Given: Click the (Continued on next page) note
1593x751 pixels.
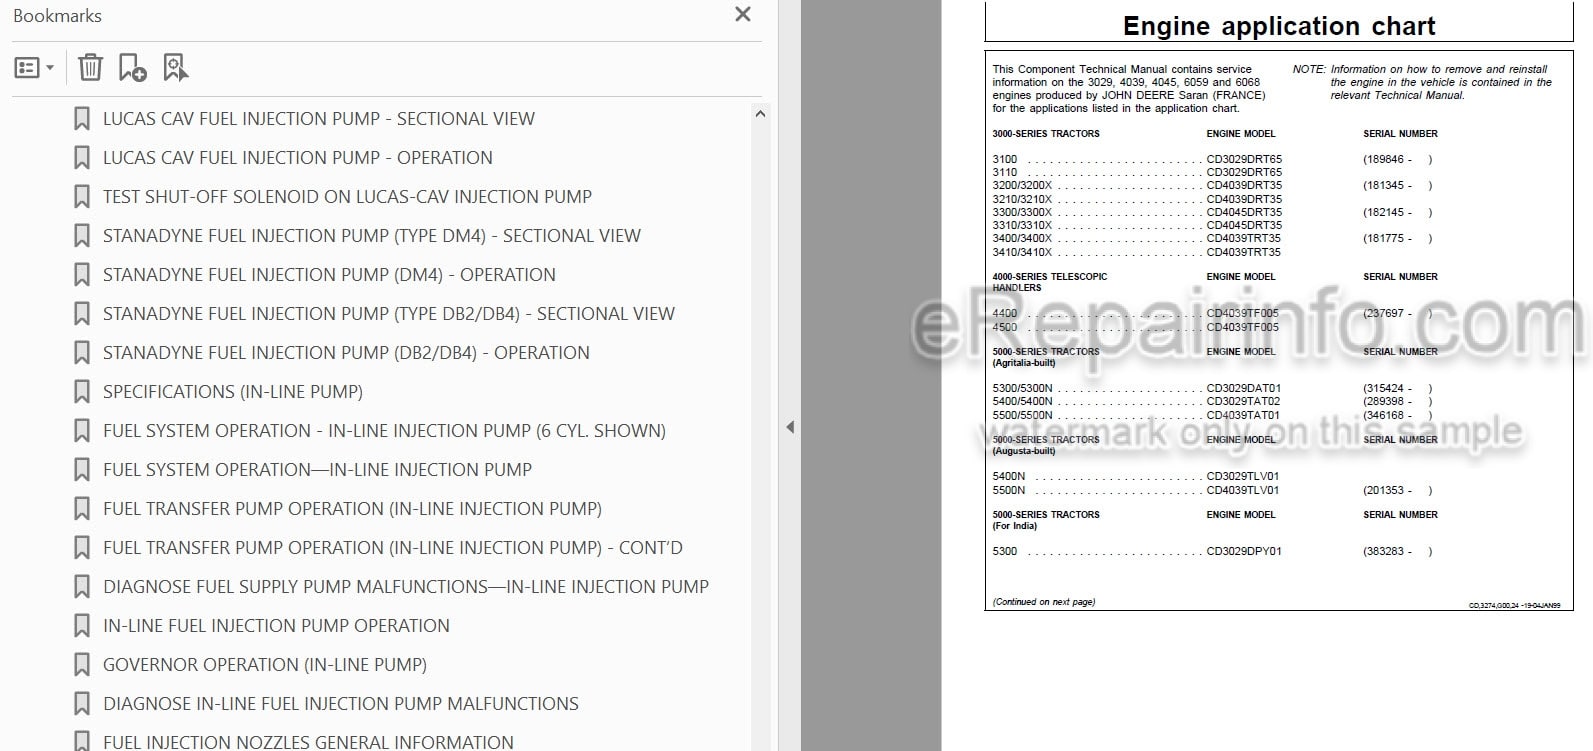Looking at the screenshot, I should click(1043, 602).
